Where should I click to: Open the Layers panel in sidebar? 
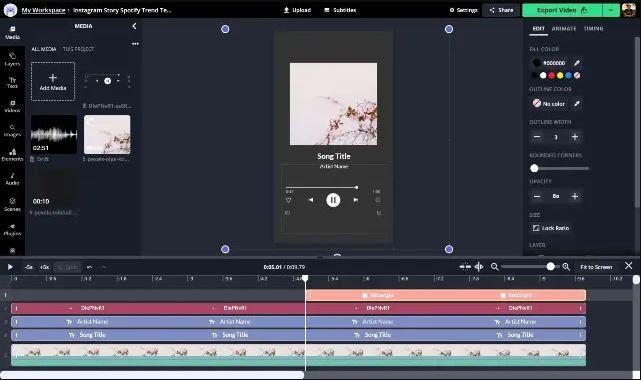click(12, 59)
